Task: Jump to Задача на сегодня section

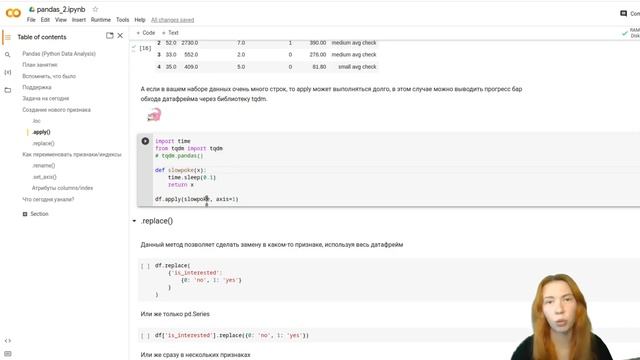Action: pyautogui.click(x=46, y=98)
